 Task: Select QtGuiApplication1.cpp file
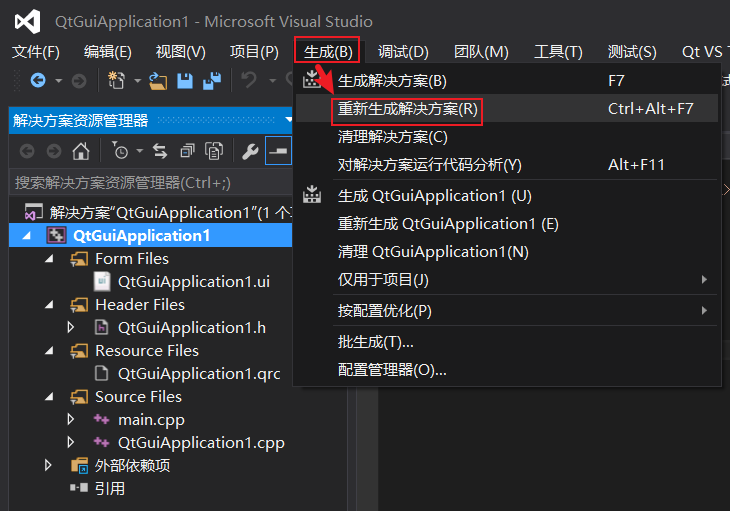(201, 443)
